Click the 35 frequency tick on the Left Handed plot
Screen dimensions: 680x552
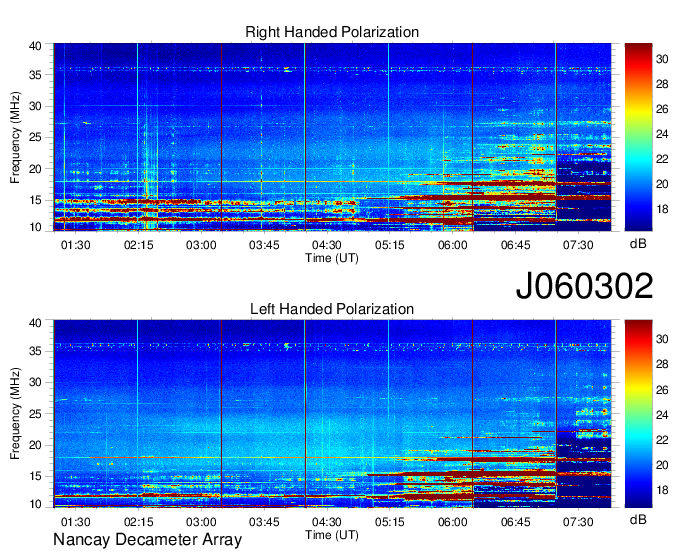(x=35, y=351)
